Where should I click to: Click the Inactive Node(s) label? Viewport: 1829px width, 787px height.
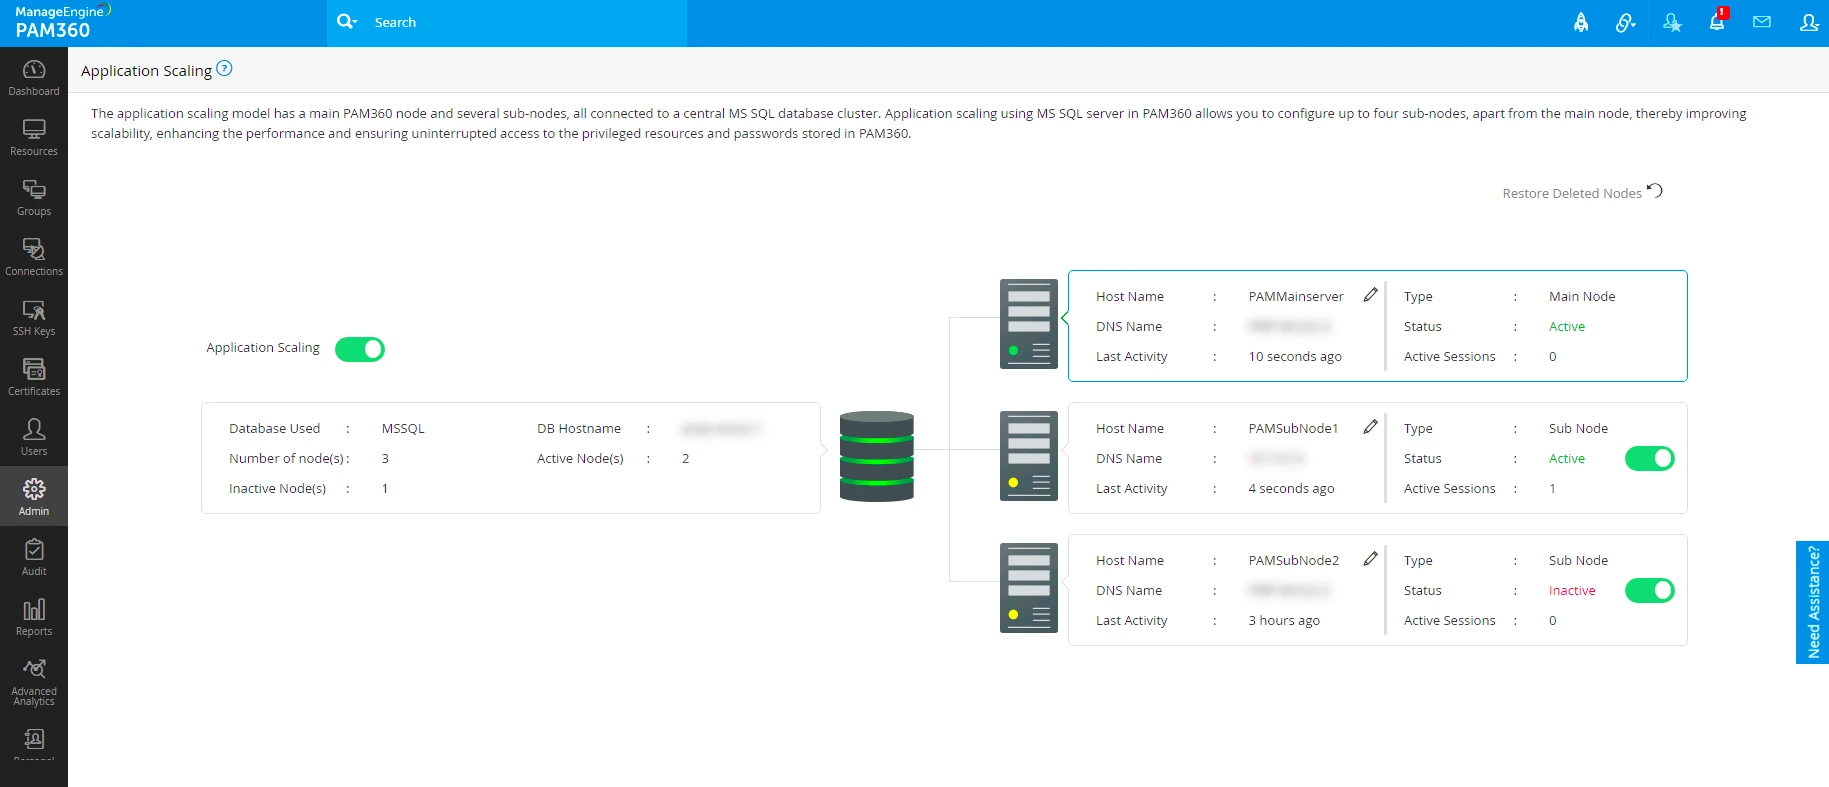pyautogui.click(x=277, y=488)
